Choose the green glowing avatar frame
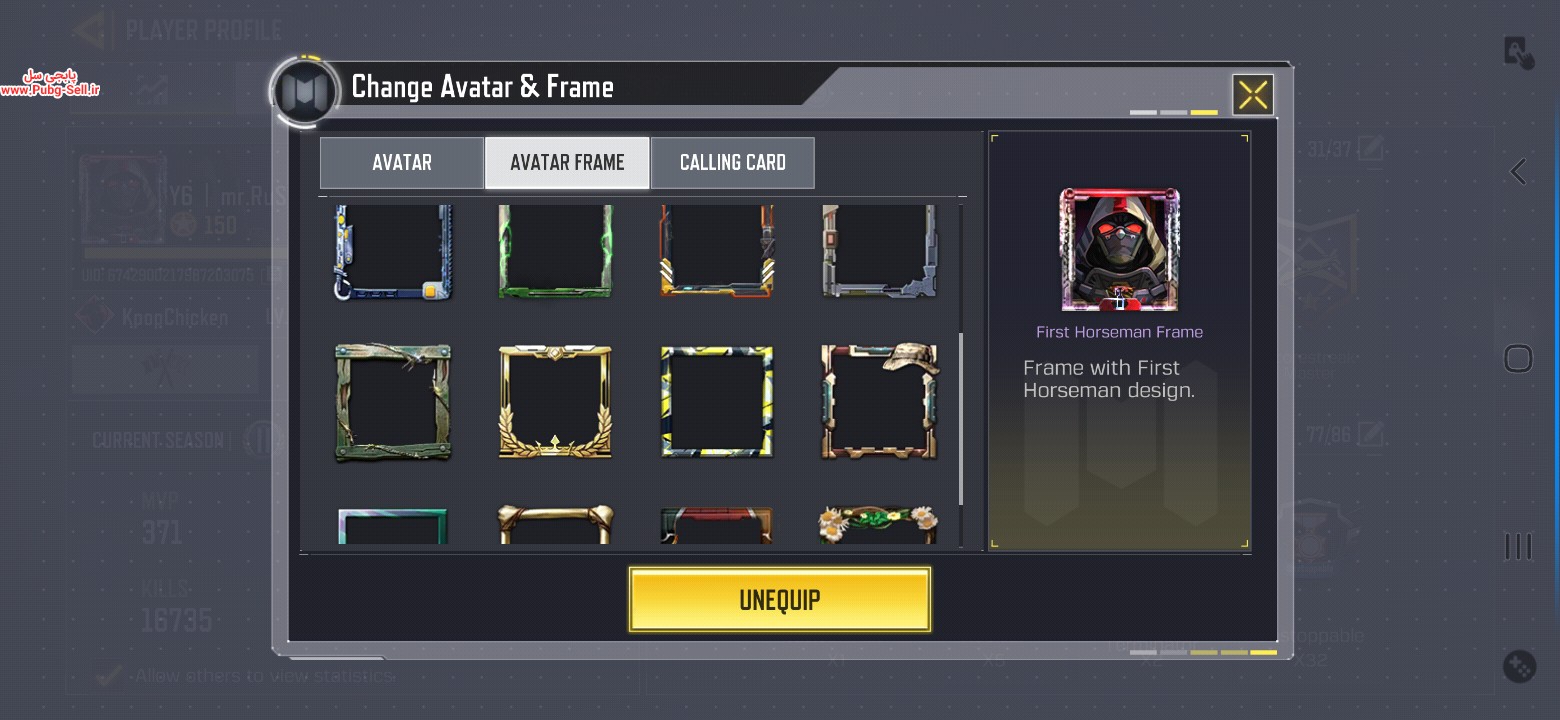1560x720 pixels. [x=555, y=252]
